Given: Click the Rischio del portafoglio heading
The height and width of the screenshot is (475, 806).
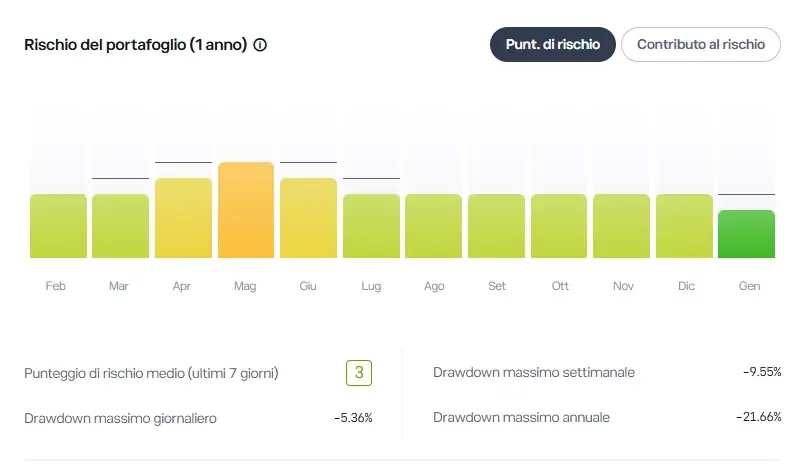Looking at the screenshot, I should point(135,45).
